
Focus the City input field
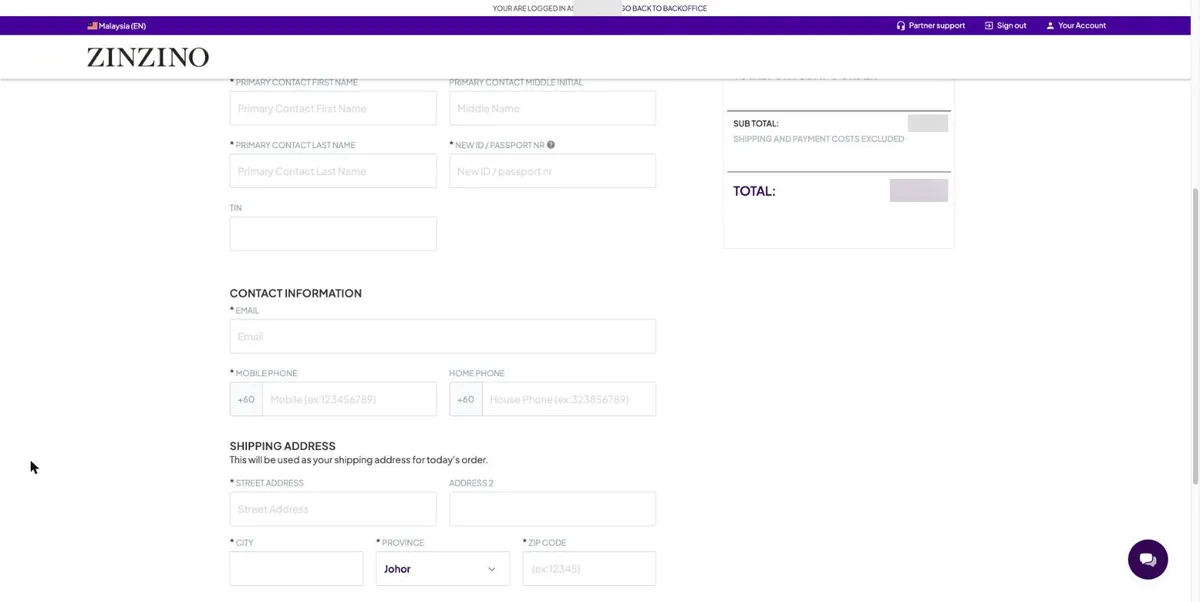tap(296, 569)
